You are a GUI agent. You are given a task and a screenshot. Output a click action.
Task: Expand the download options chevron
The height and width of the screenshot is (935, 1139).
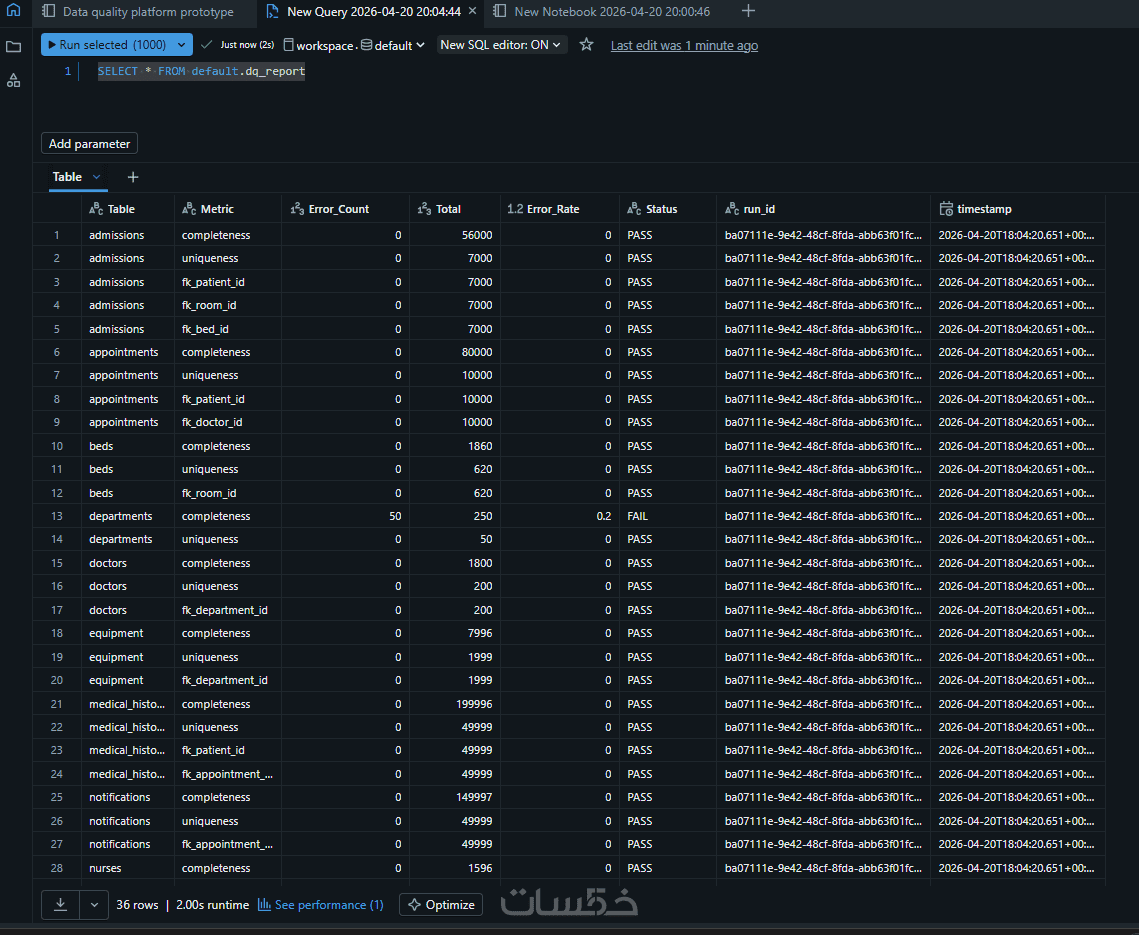[x=94, y=904]
